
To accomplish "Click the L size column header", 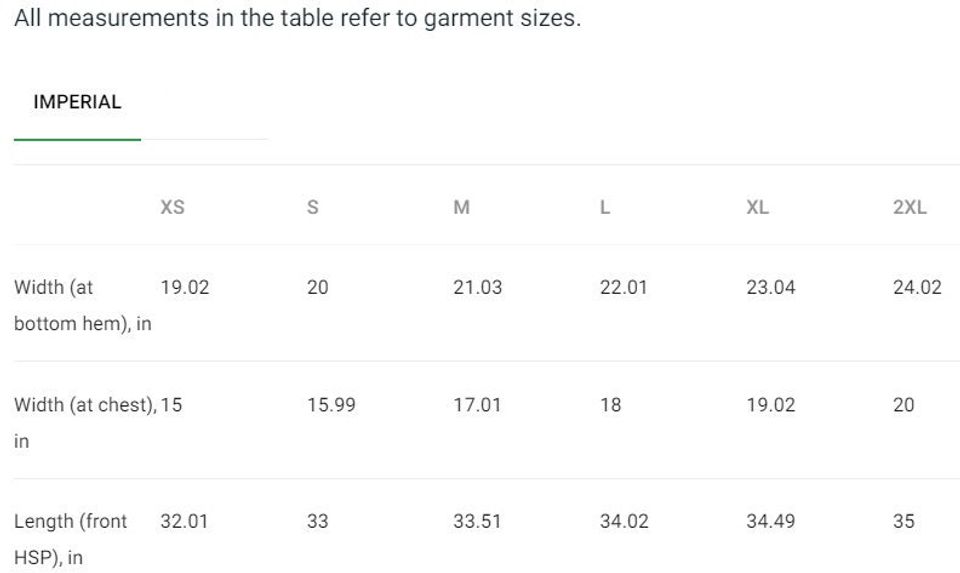I will (605, 208).
